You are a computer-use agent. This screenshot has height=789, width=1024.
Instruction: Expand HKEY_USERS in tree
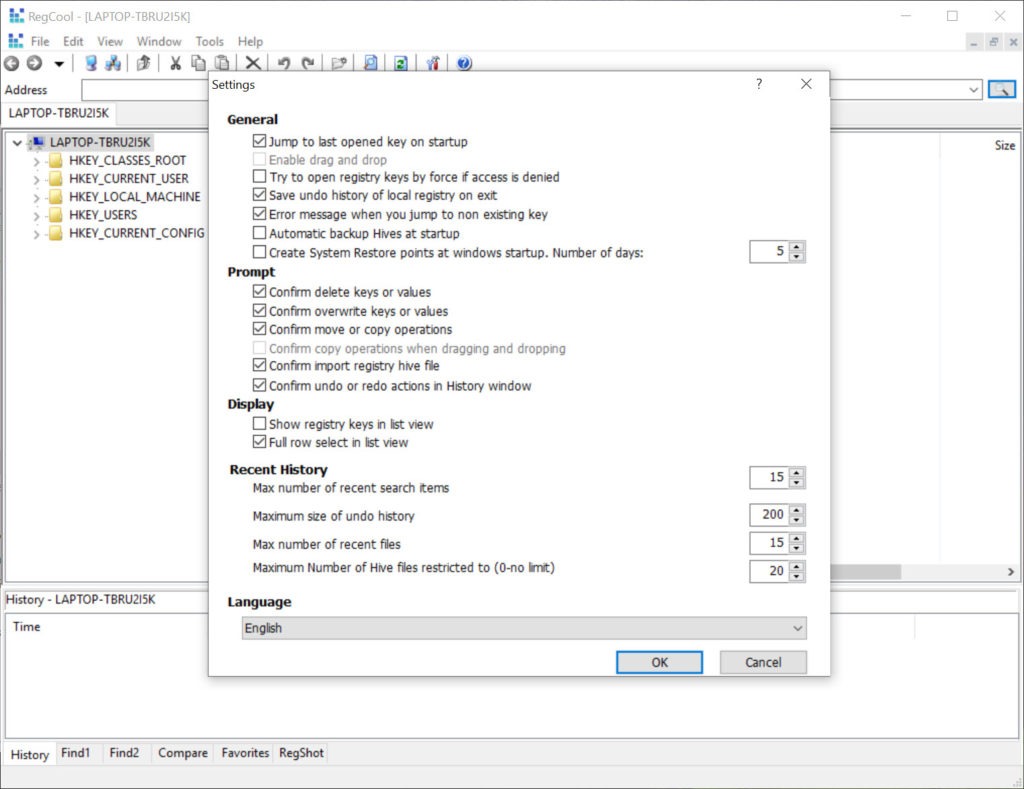[36, 216]
